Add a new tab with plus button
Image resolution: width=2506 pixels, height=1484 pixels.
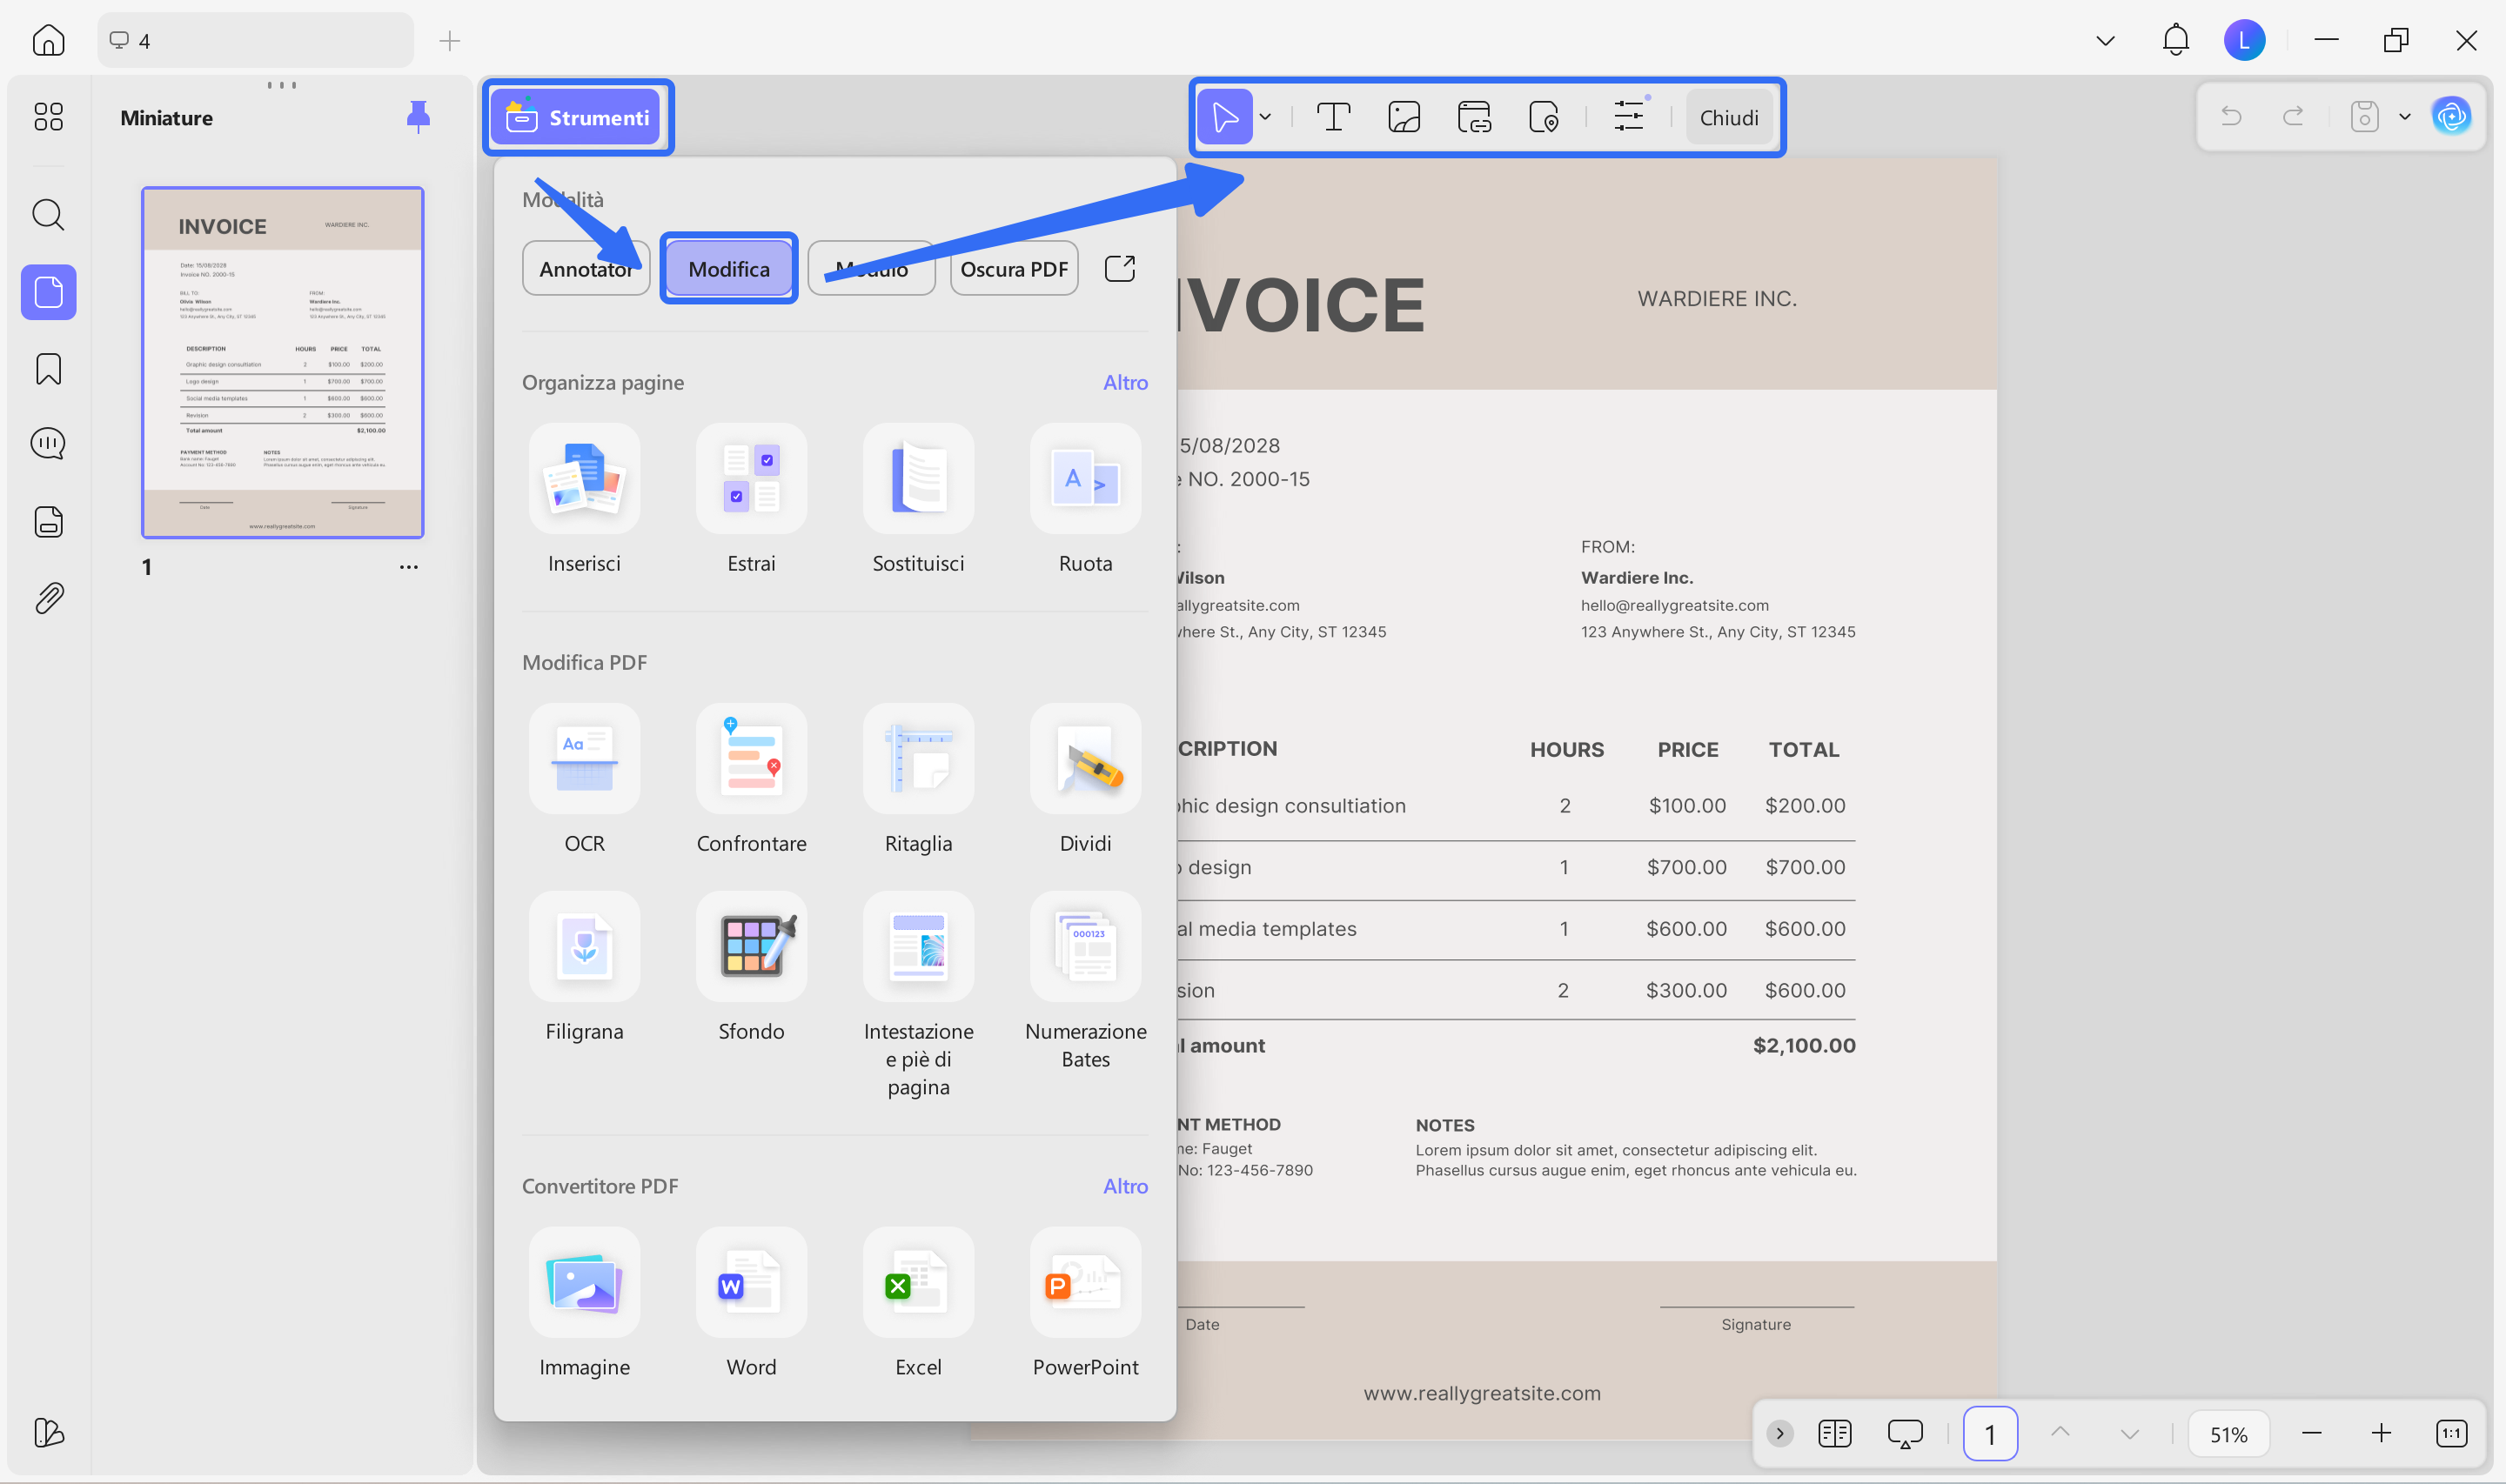(450, 40)
